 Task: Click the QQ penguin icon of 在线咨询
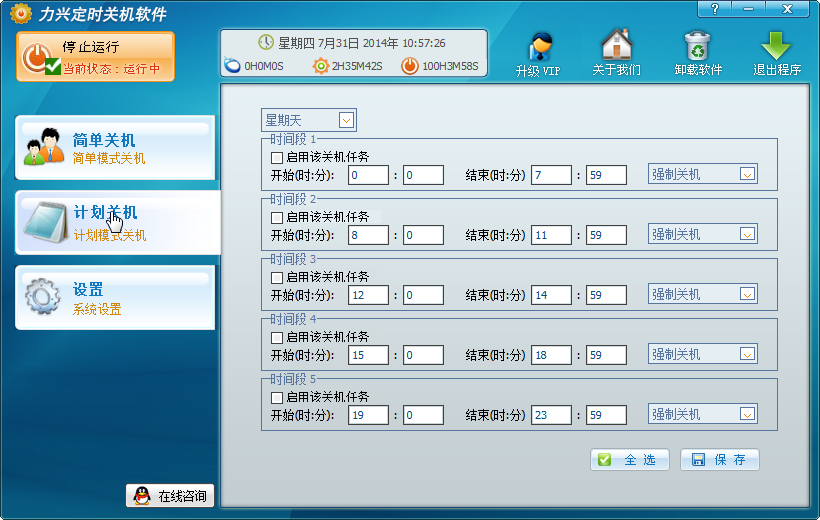142,495
